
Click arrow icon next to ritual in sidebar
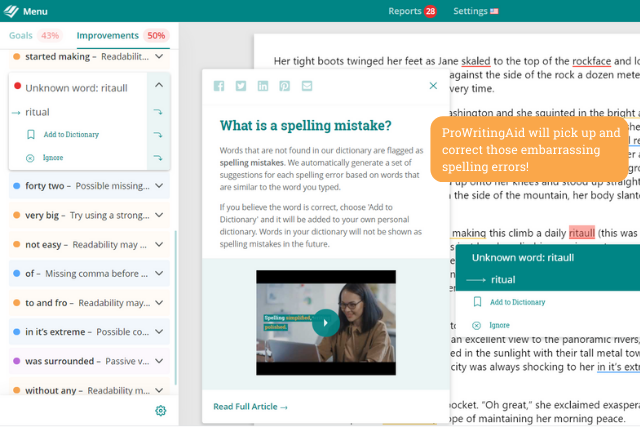click(158, 111)
